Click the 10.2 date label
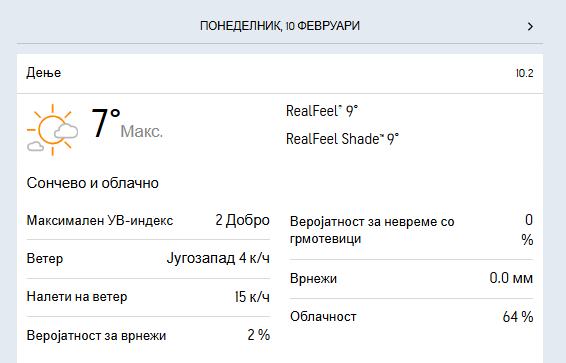Viewport: 566px width, 363px height. click(524, 73)
